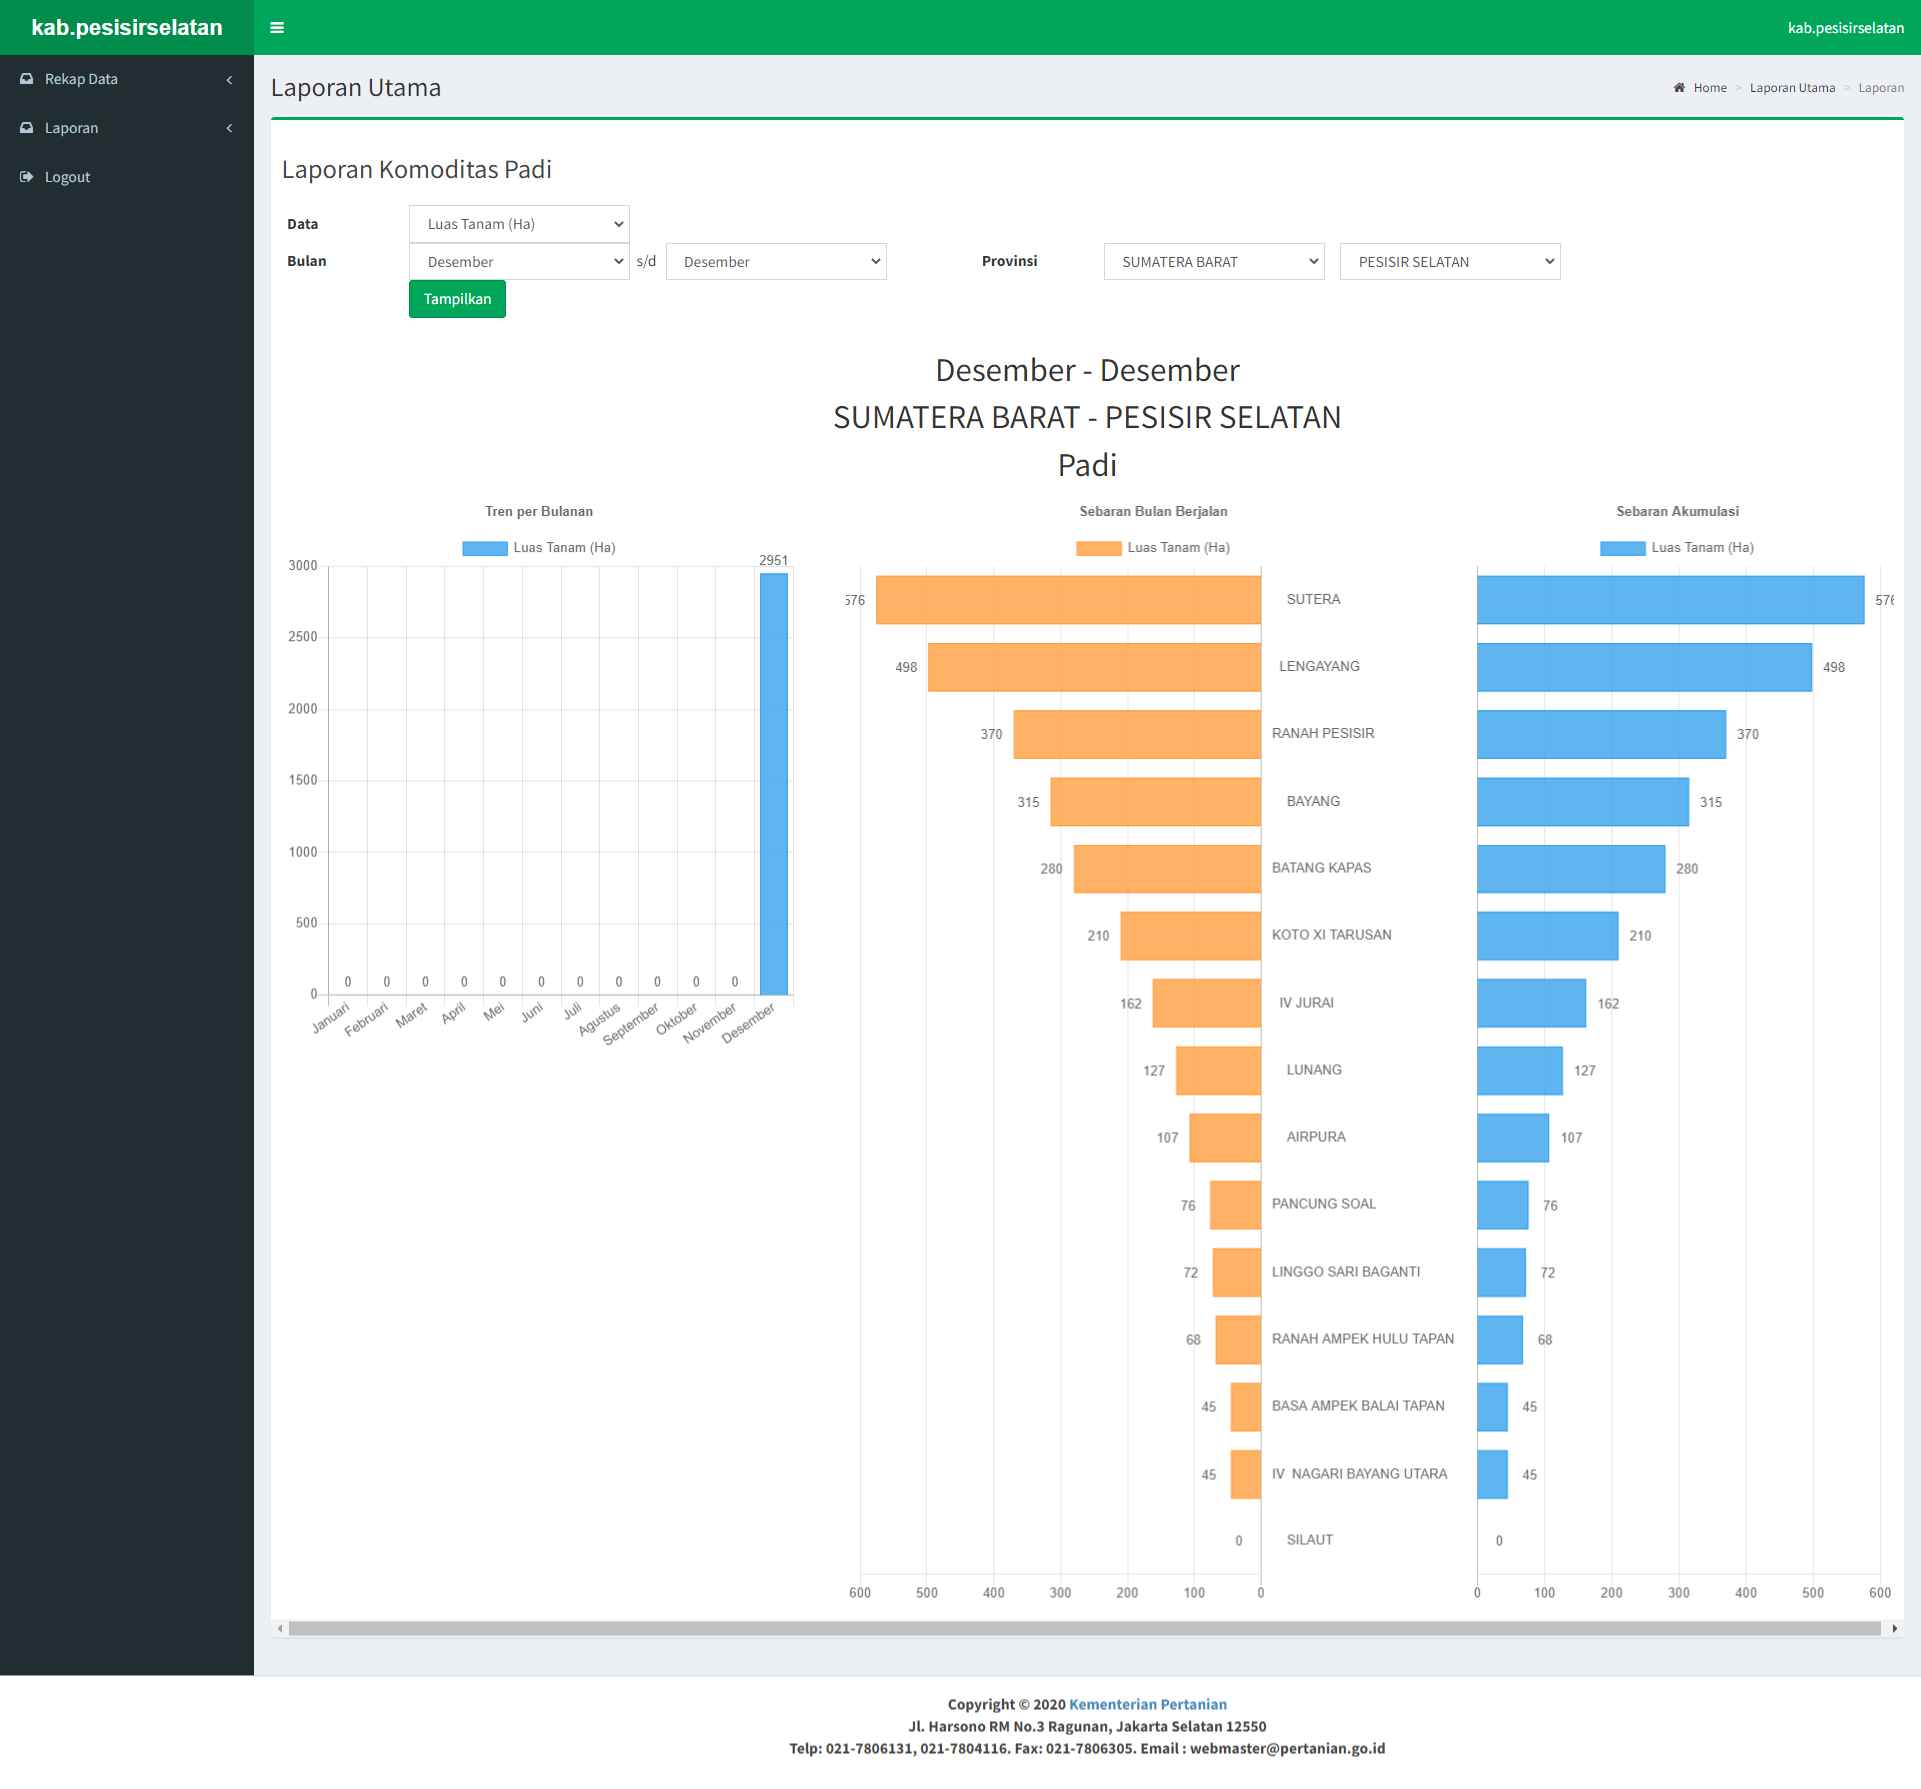Open the start month Bulan dropdown
This screenshot has width=1921, height=1789.
(x=519, y=262)
